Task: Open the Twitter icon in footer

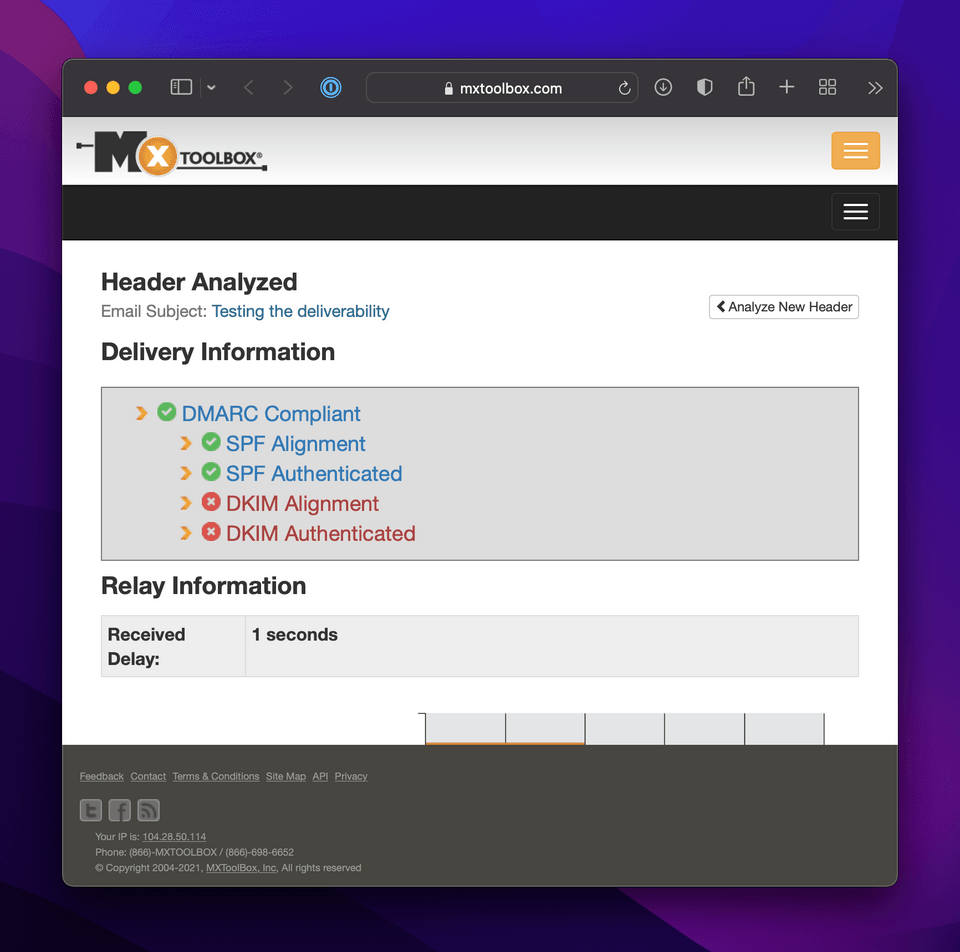Action: pyautogui.click(x=91, y=810)
